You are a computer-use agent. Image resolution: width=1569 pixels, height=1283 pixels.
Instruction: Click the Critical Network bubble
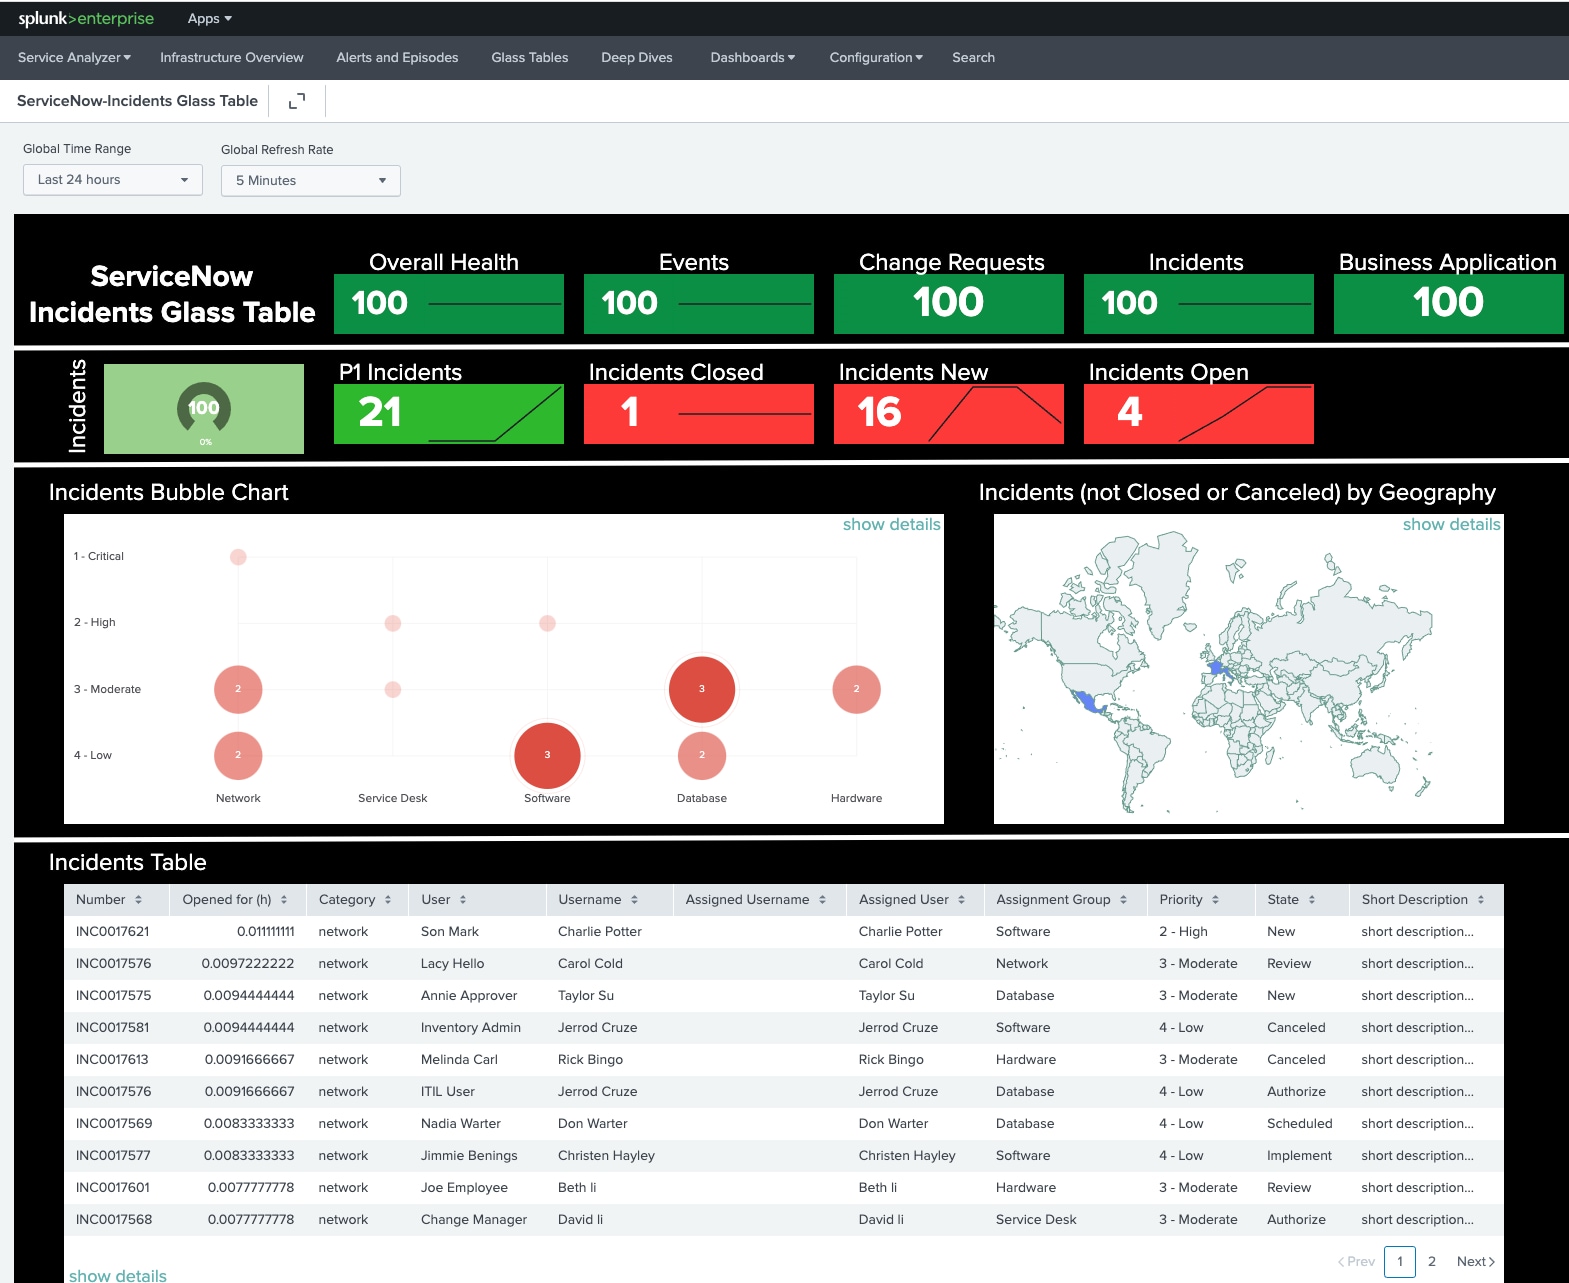[238, 557]
